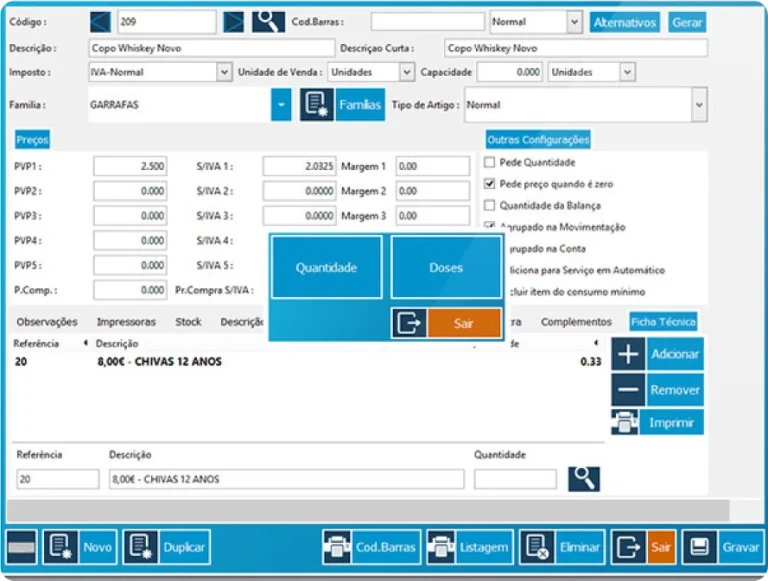768x581 pixels.
Task: Click the next record arrow beside Código
Action: point(233,21)
